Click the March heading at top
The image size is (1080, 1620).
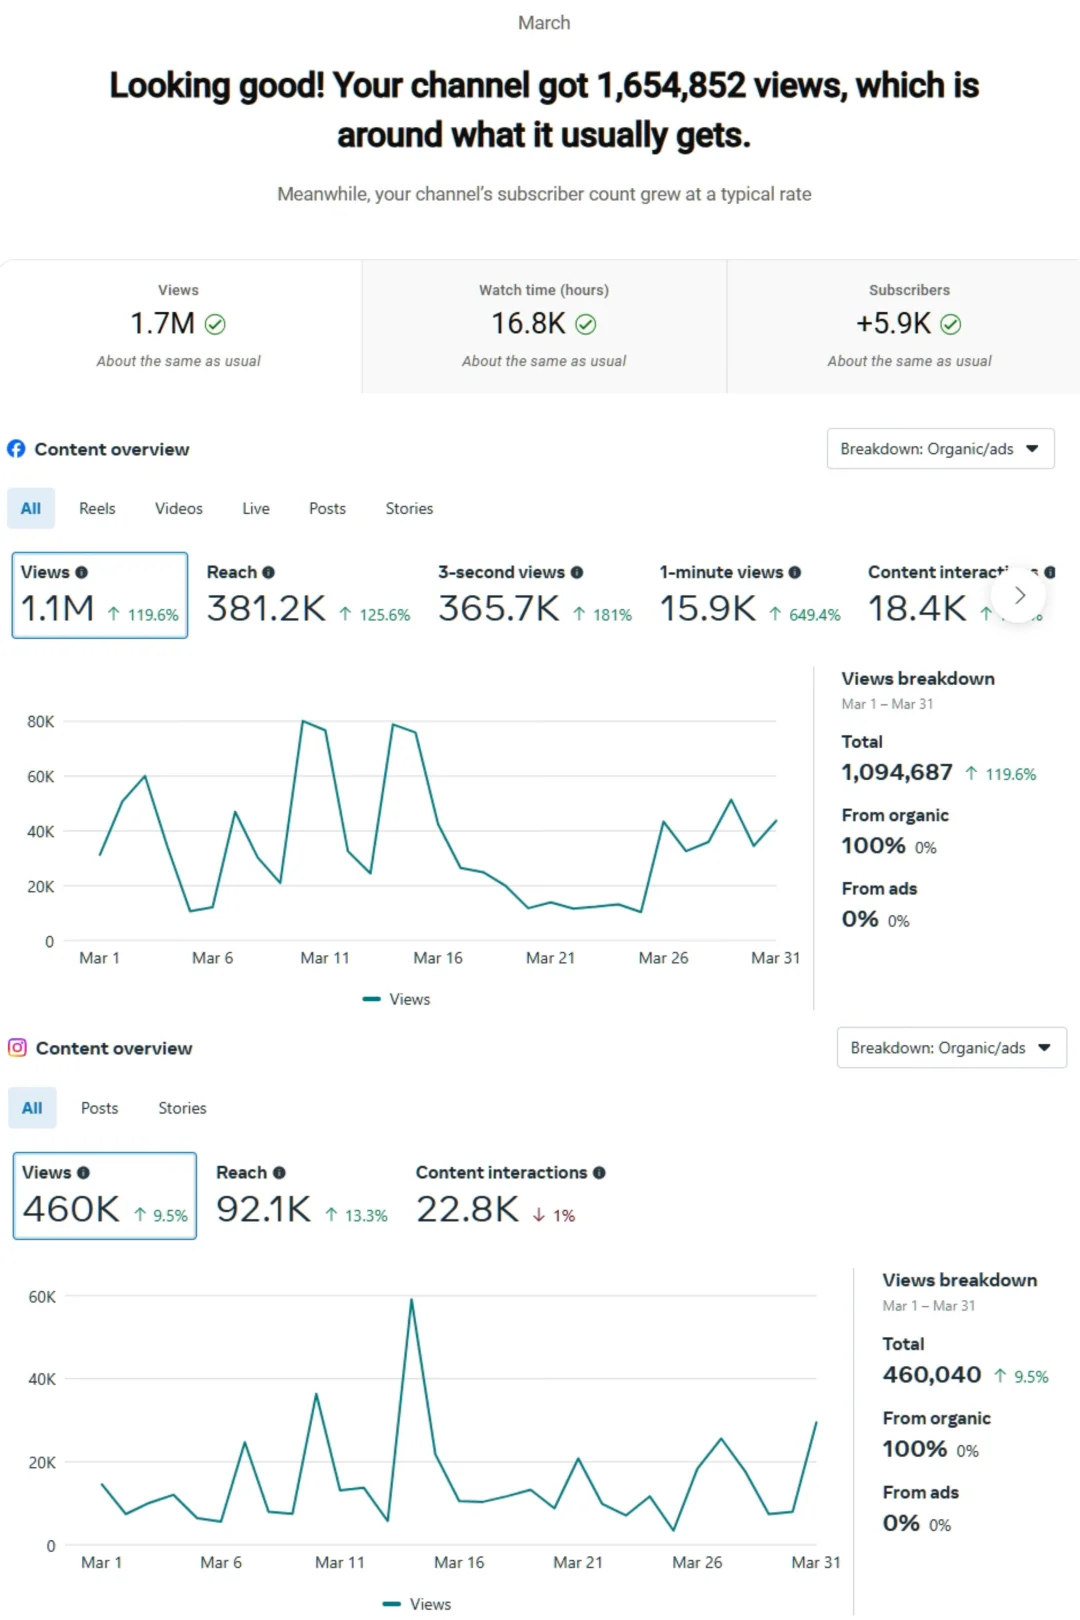click(544, 22)
